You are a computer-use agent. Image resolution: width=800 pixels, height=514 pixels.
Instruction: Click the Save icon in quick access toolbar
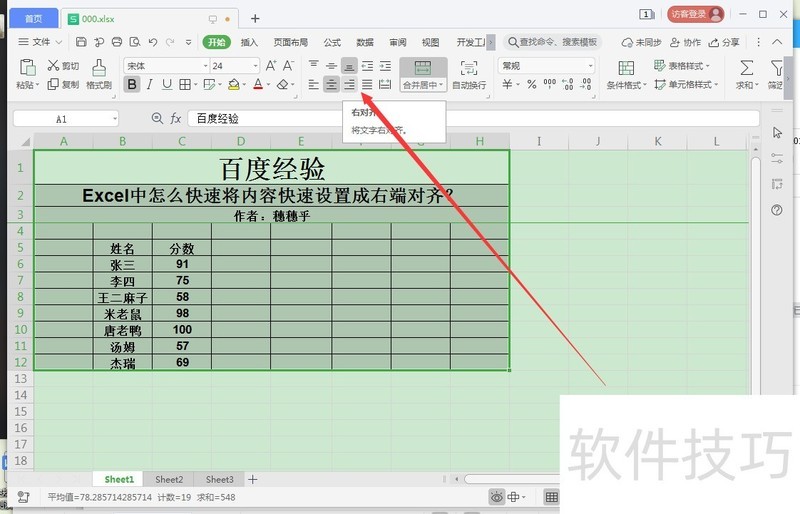[81, 42]
